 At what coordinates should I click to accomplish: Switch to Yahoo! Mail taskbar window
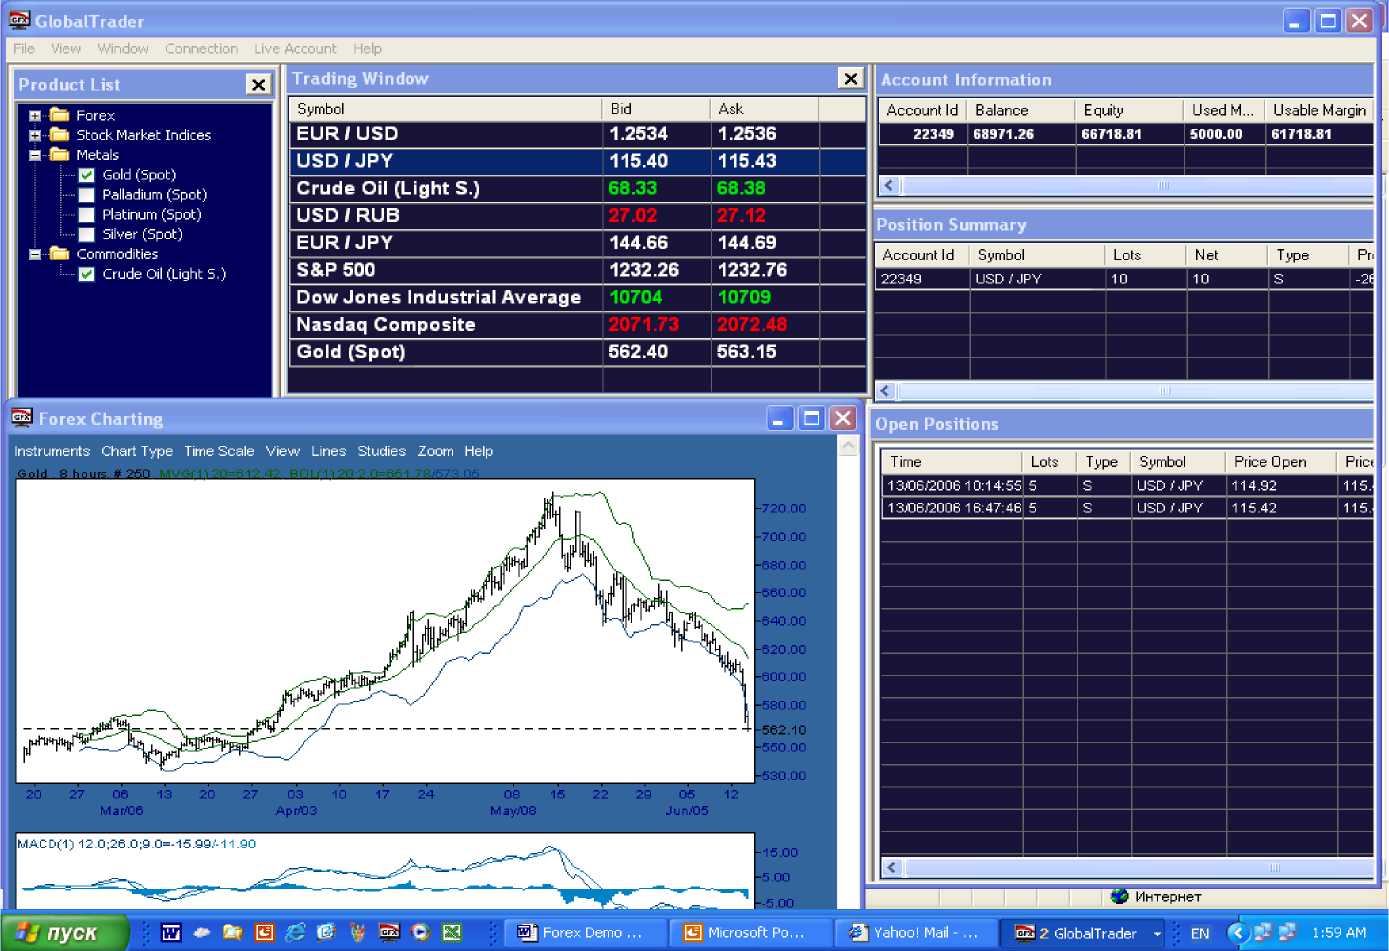[x=915, y=933]
